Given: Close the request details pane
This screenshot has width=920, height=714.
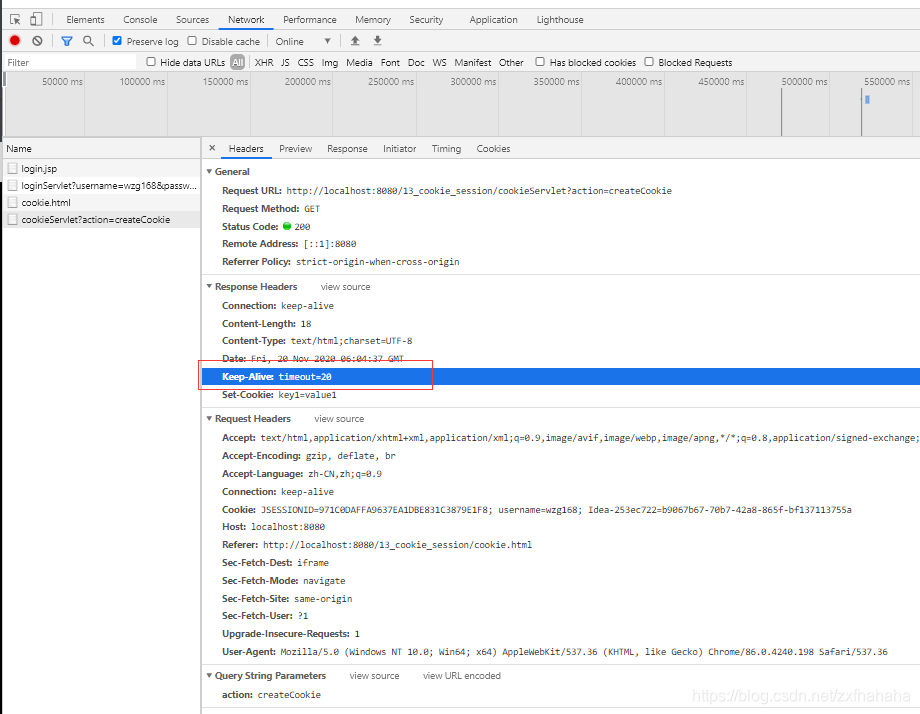Looking at the screenshot, I should click(212, 148).
